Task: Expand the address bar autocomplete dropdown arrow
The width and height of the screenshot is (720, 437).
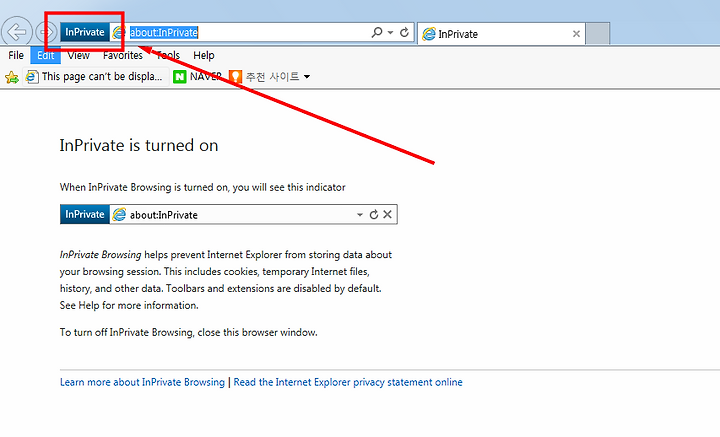Action: pos(390,32)
